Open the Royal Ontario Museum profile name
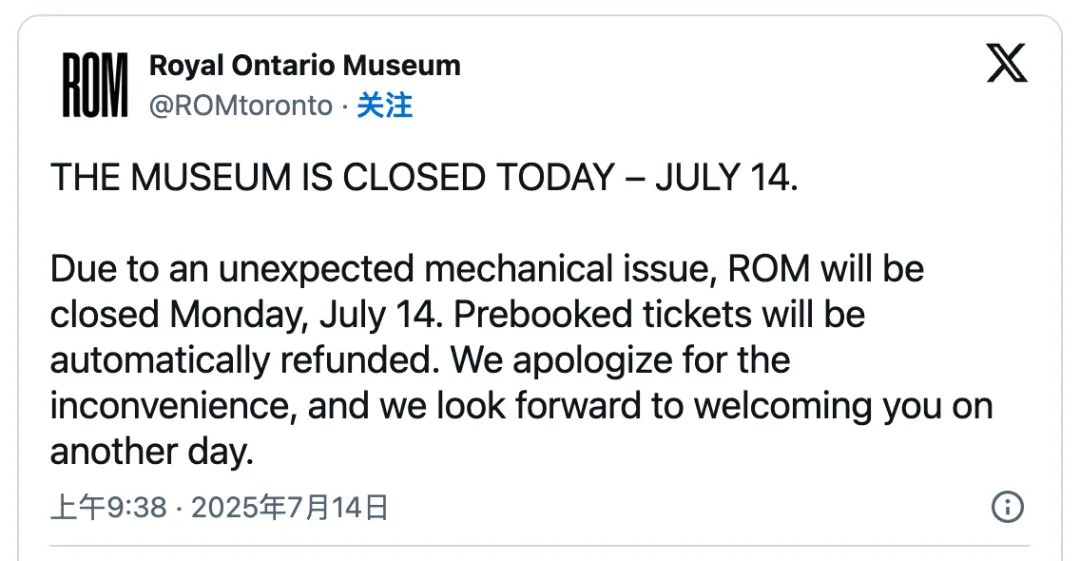This screenshot has width=1080, height=561. tap(305, 66)
